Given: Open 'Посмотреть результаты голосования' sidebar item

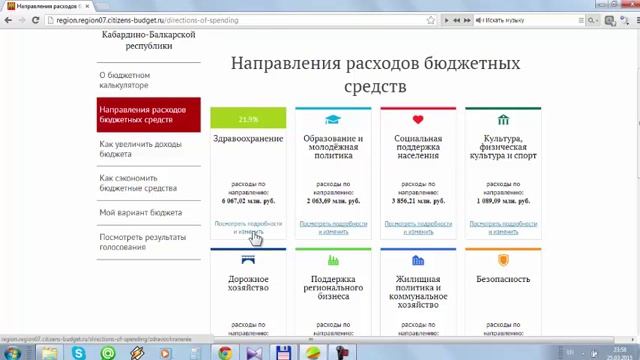Looking at the screenshot, I should pyautogui.click(x=149, y=242).
